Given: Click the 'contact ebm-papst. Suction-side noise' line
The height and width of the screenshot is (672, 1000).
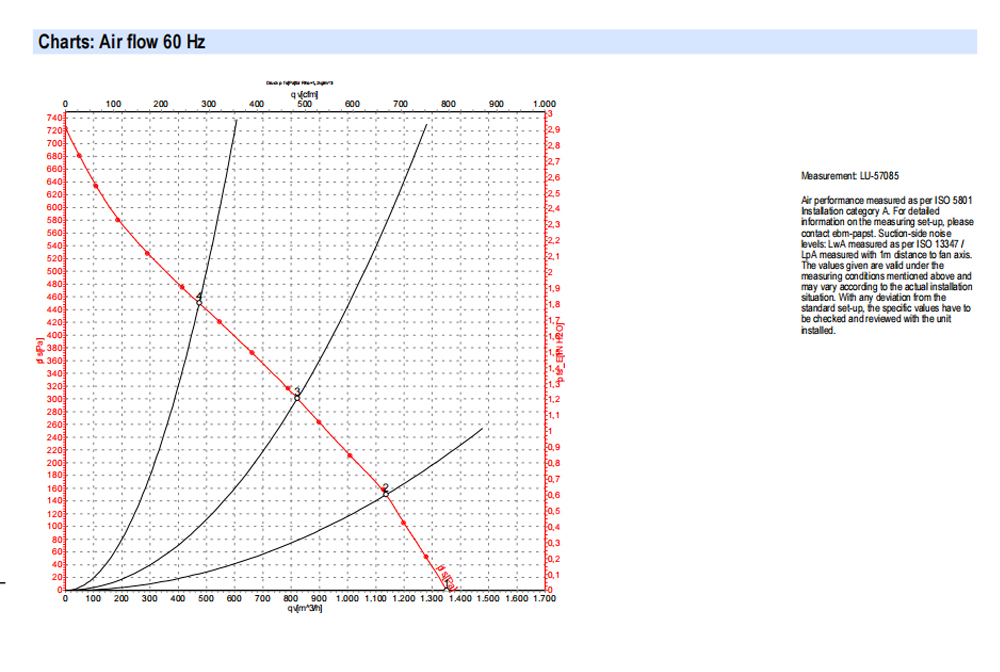Looking at the screenshot, I should 876,233.
